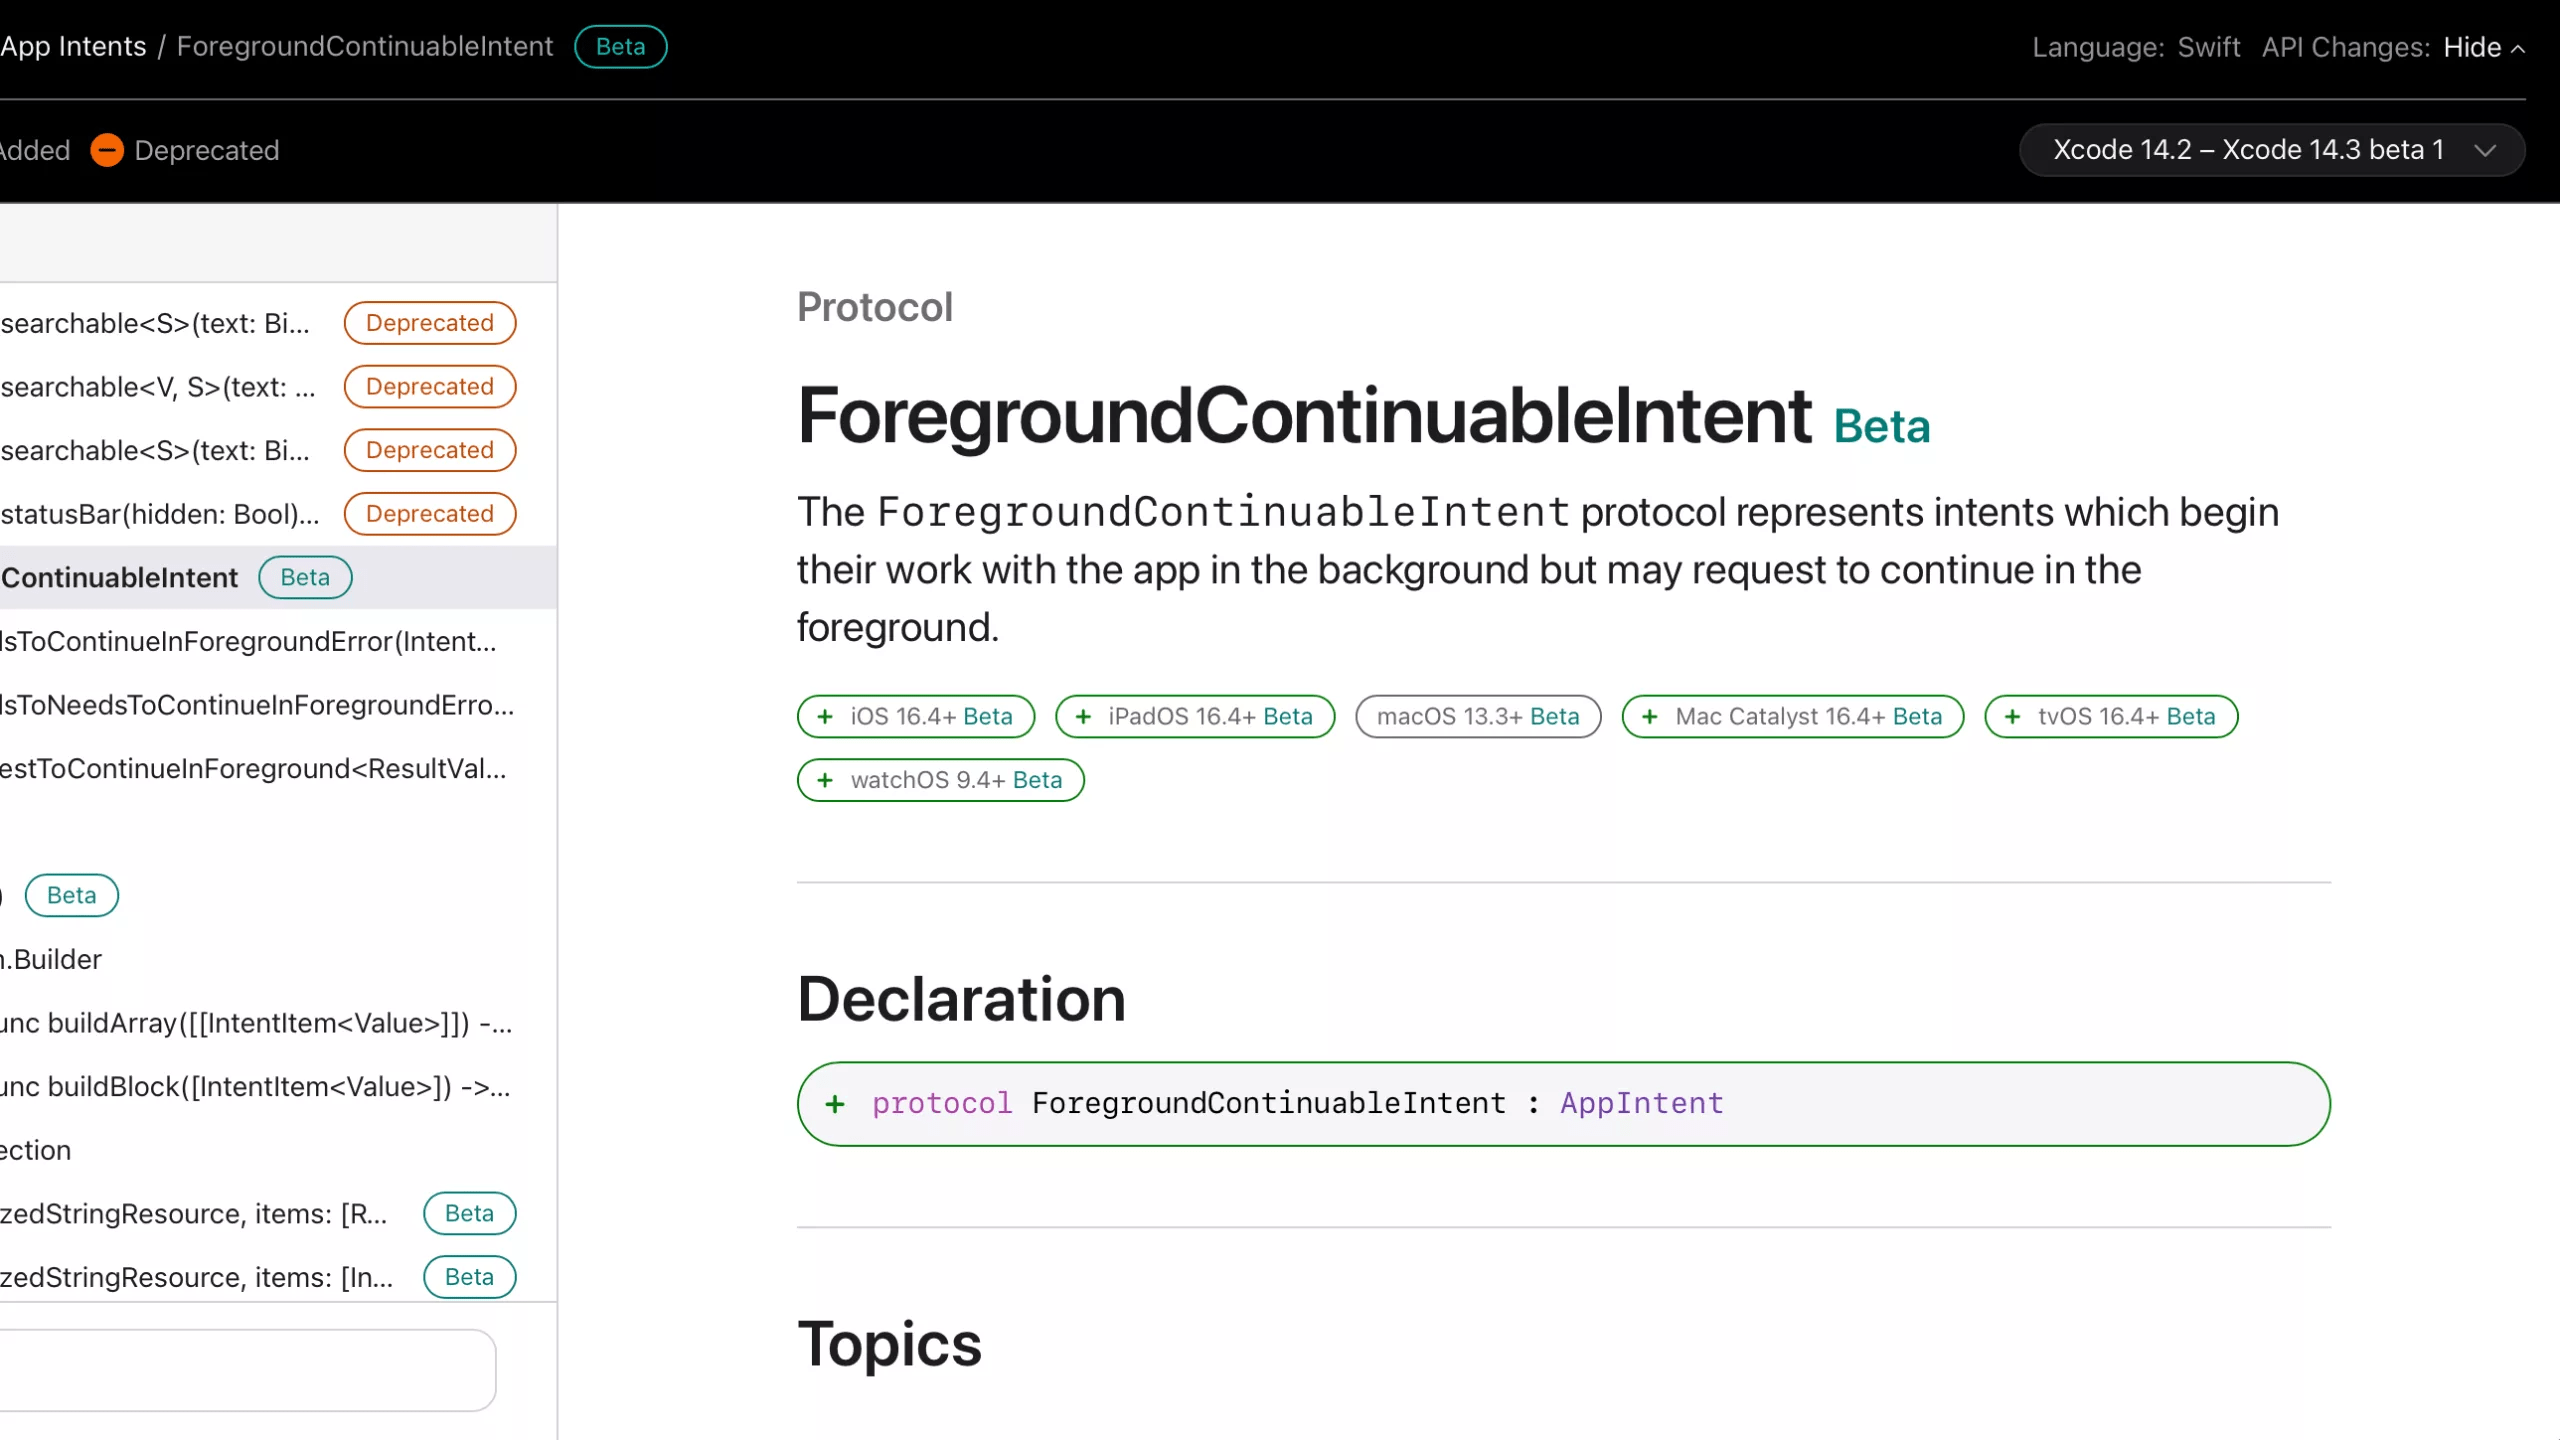This screenshot has width=2560, height=1440.
Task: Click the Beta badge in the breadcrumb
Action: coord(620,47)
